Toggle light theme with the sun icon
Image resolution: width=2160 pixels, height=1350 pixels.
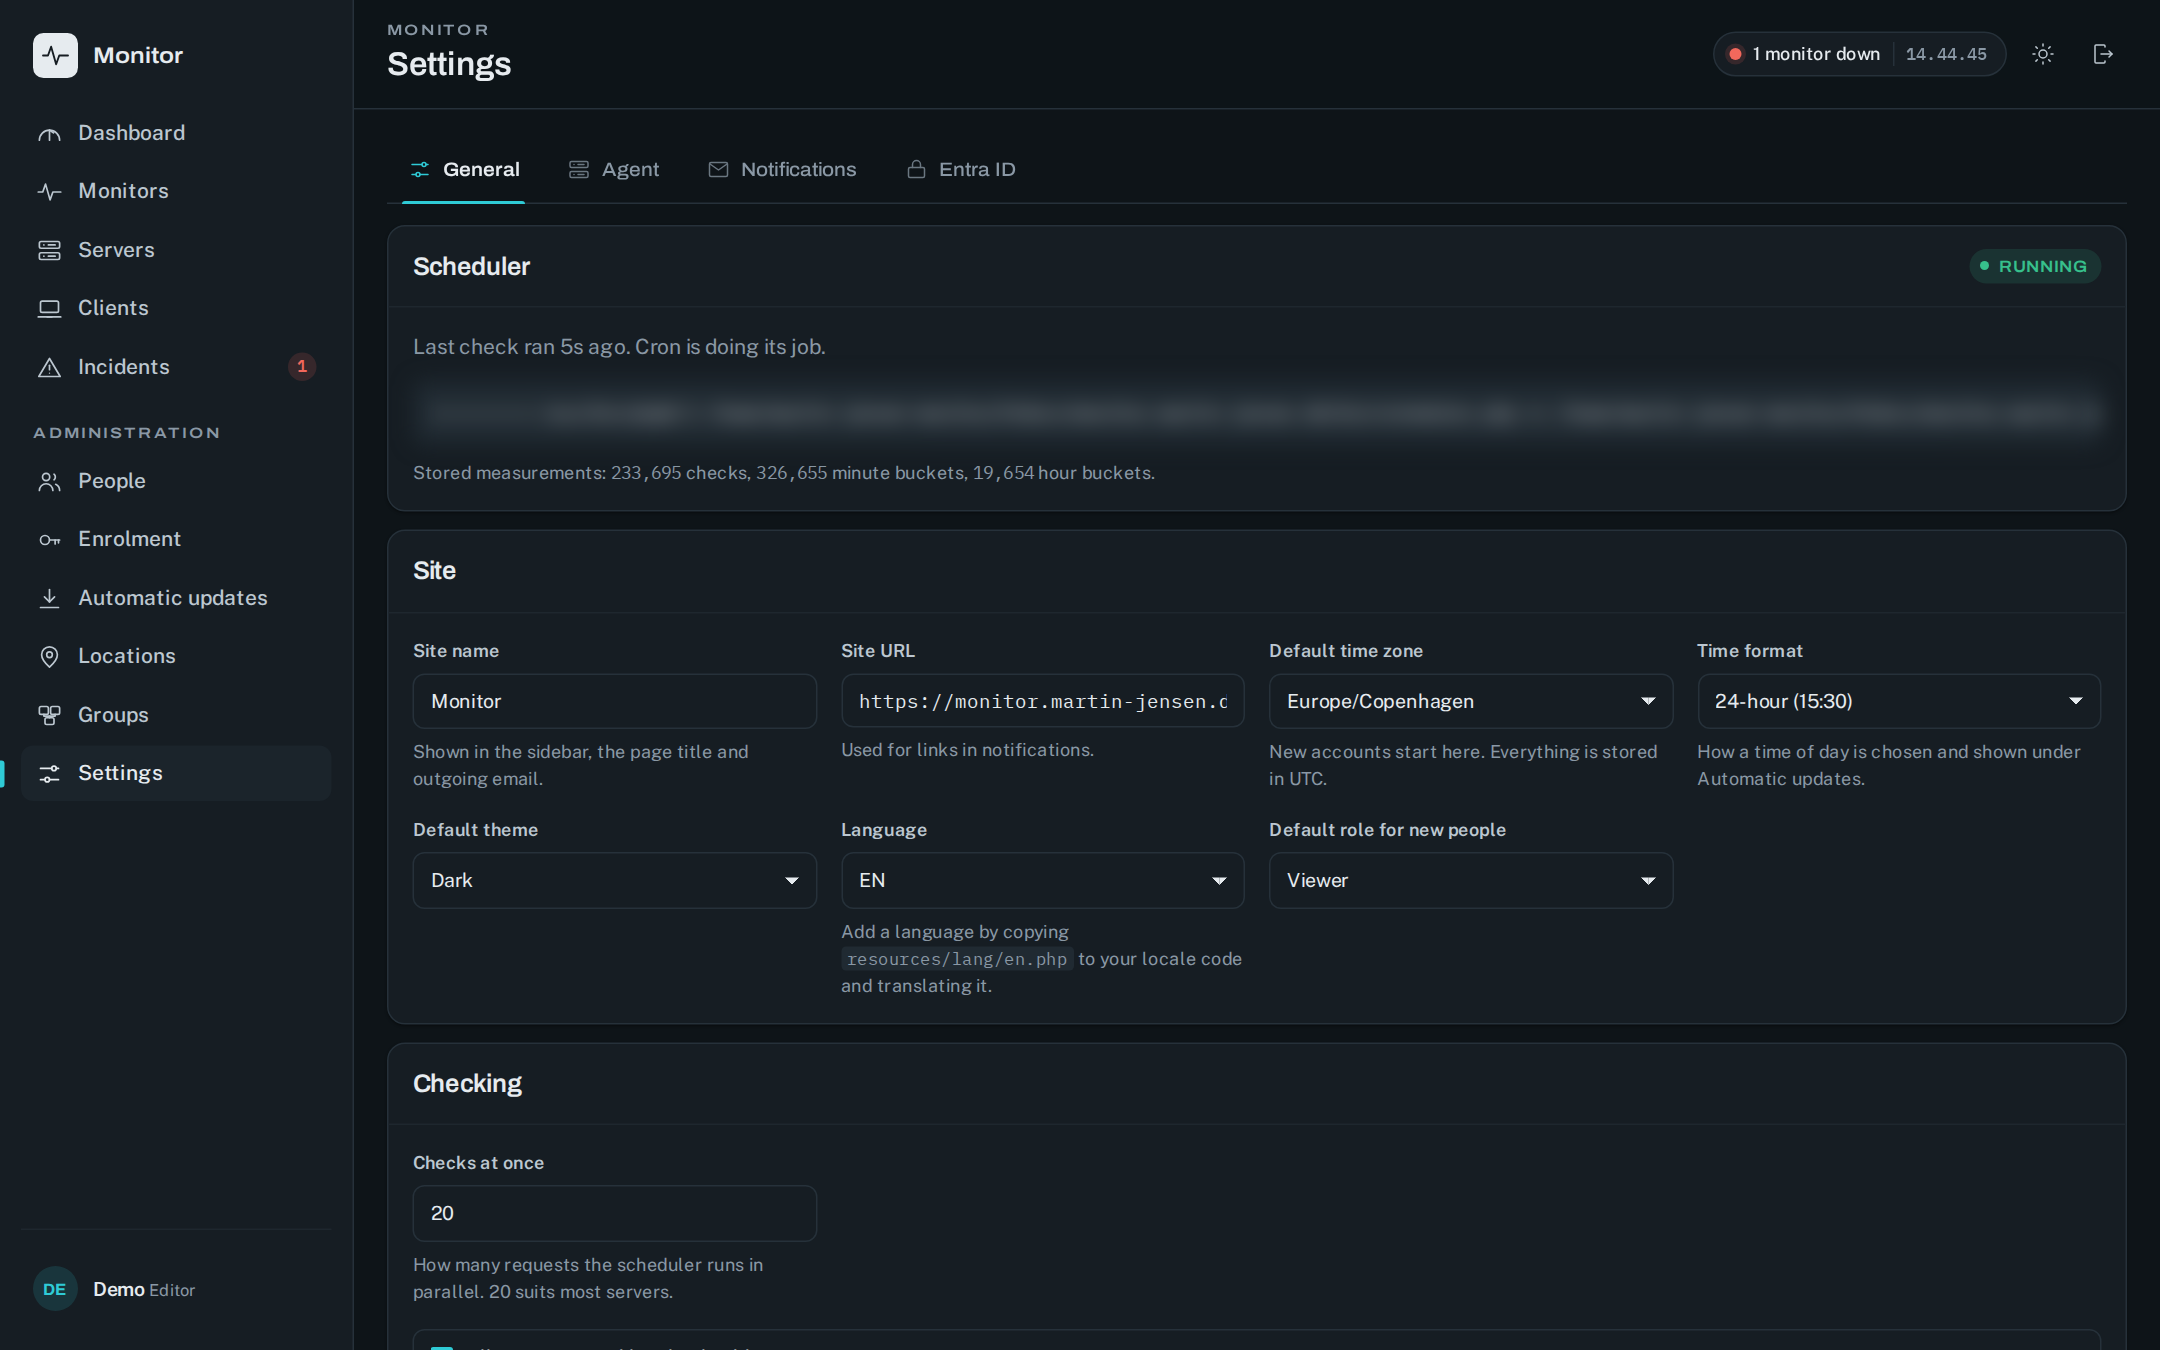coord(2043,54)
